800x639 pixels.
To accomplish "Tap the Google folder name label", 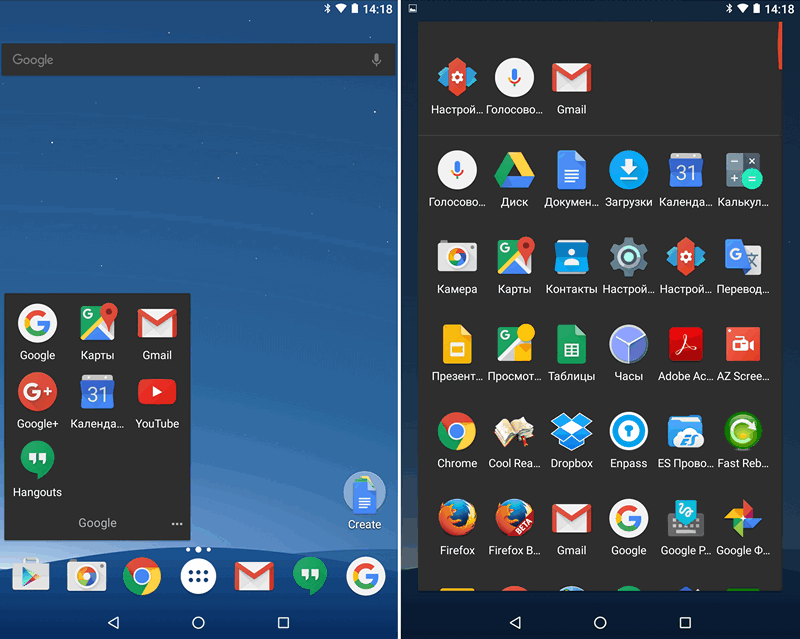I will click(97, 523).
